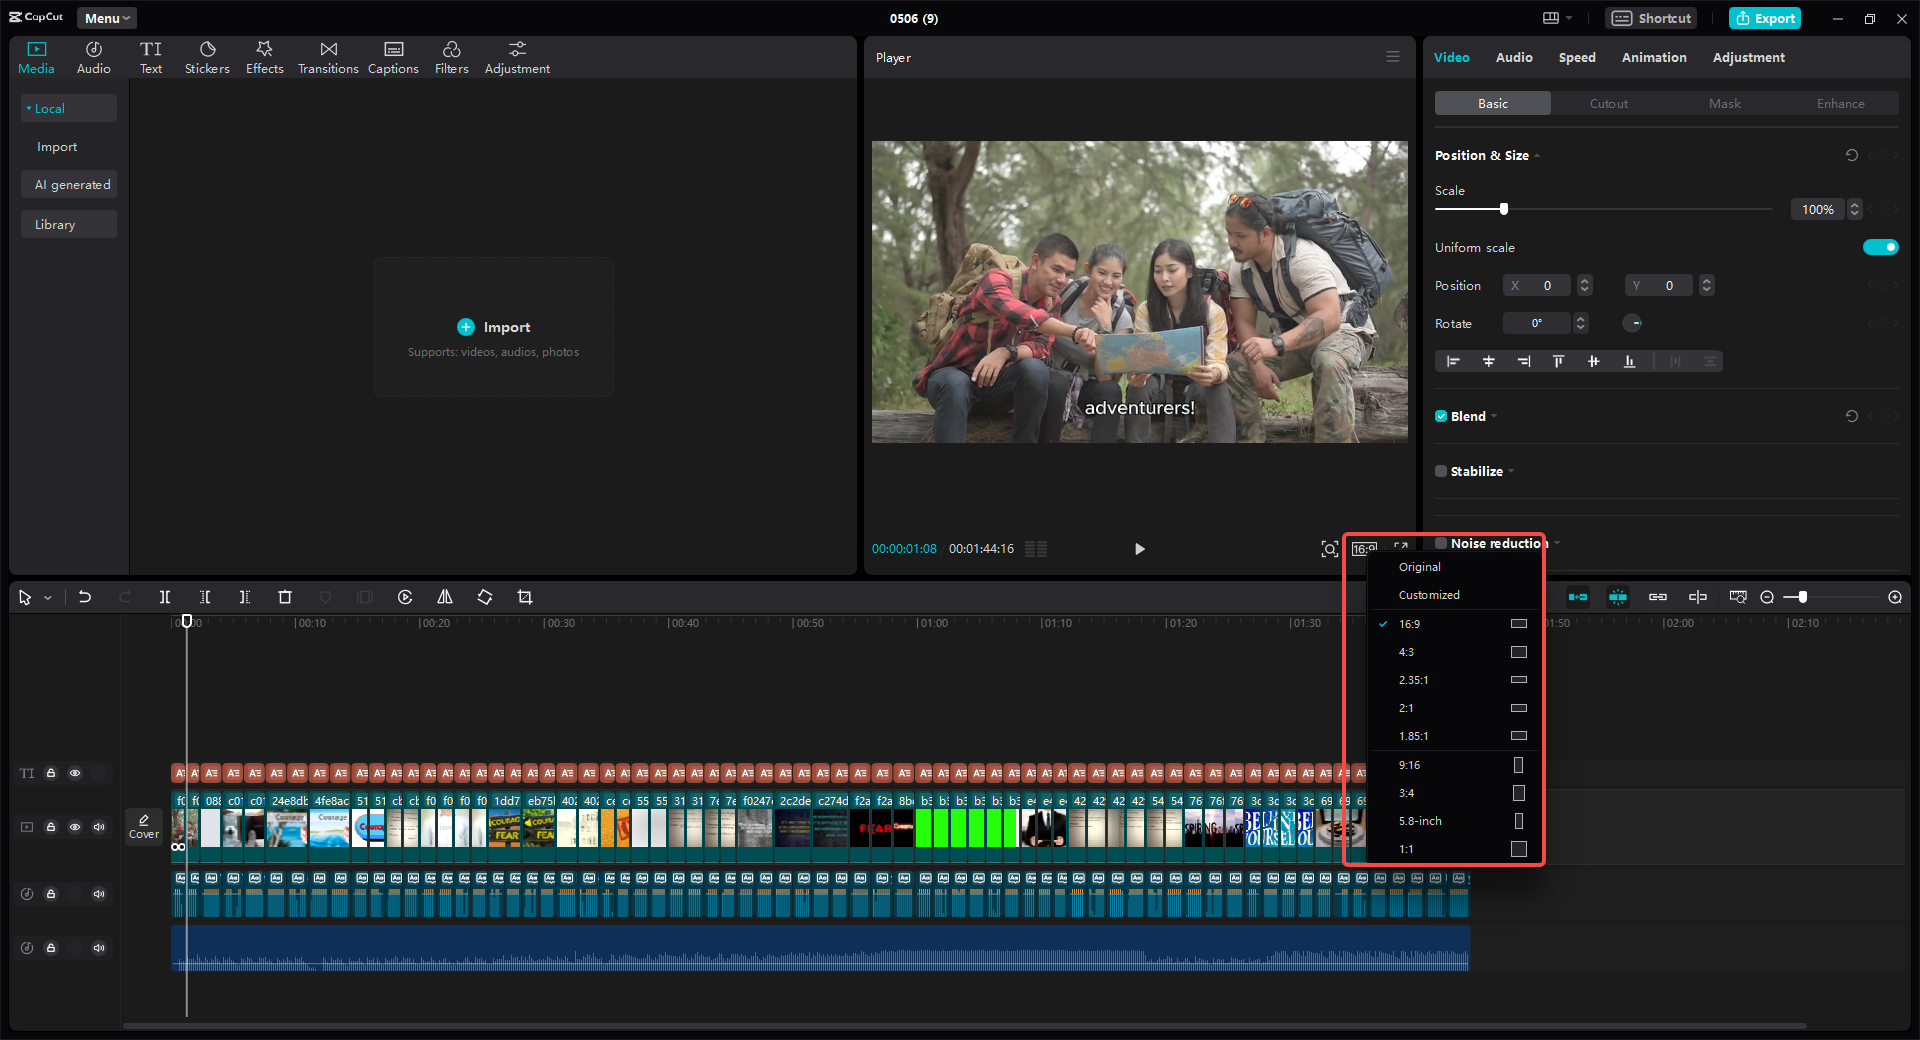The image size is (1920, 1040).
Task: Click the Cover thumbnail on the timeline
Action: click(x=143, y=827)
